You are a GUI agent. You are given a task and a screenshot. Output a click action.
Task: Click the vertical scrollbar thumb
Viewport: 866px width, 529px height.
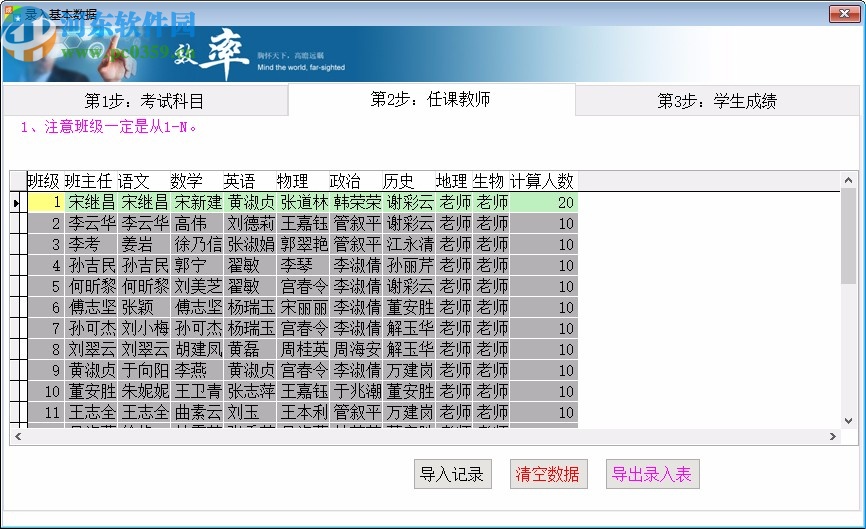(848, 236)
